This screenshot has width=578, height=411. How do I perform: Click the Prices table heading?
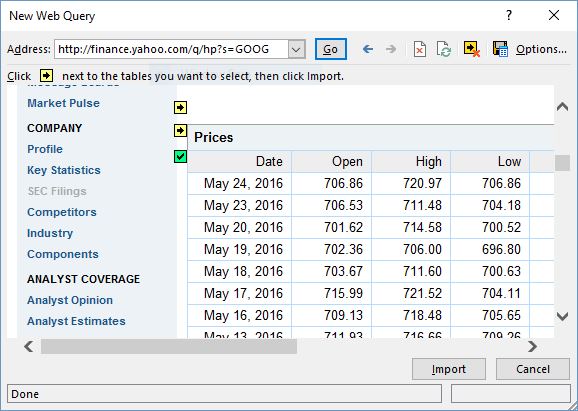click(214, 137)
